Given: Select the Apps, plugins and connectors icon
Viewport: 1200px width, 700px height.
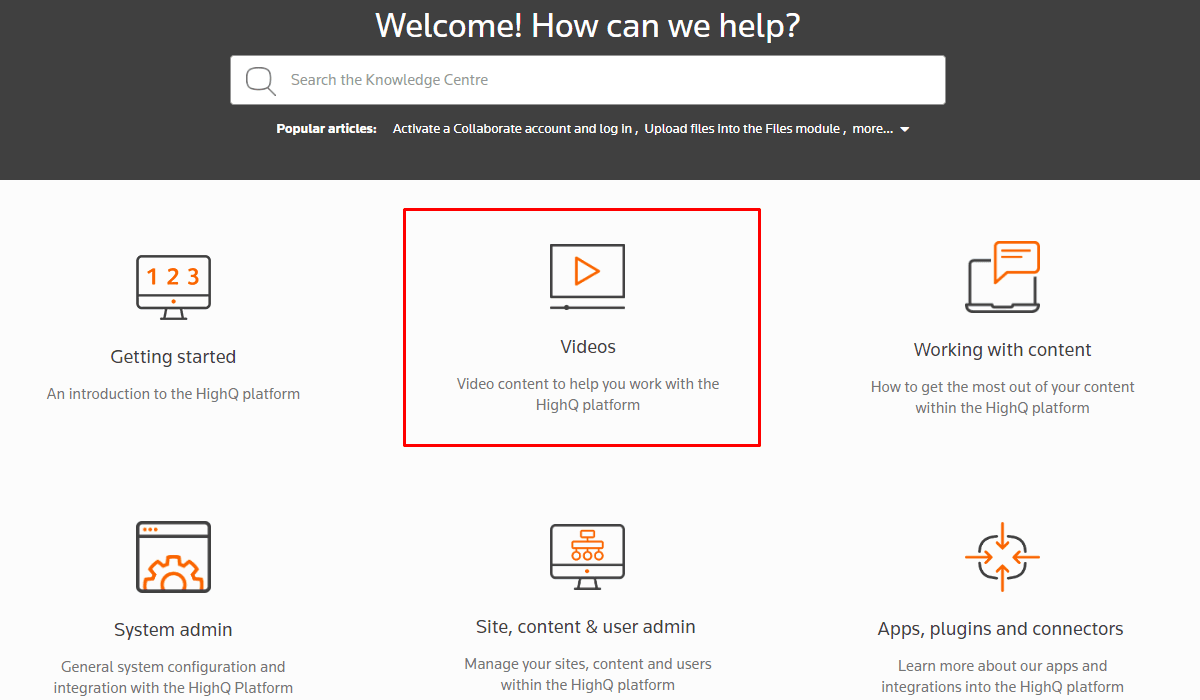Looking at the screenshot, I should pos(1002,556).
